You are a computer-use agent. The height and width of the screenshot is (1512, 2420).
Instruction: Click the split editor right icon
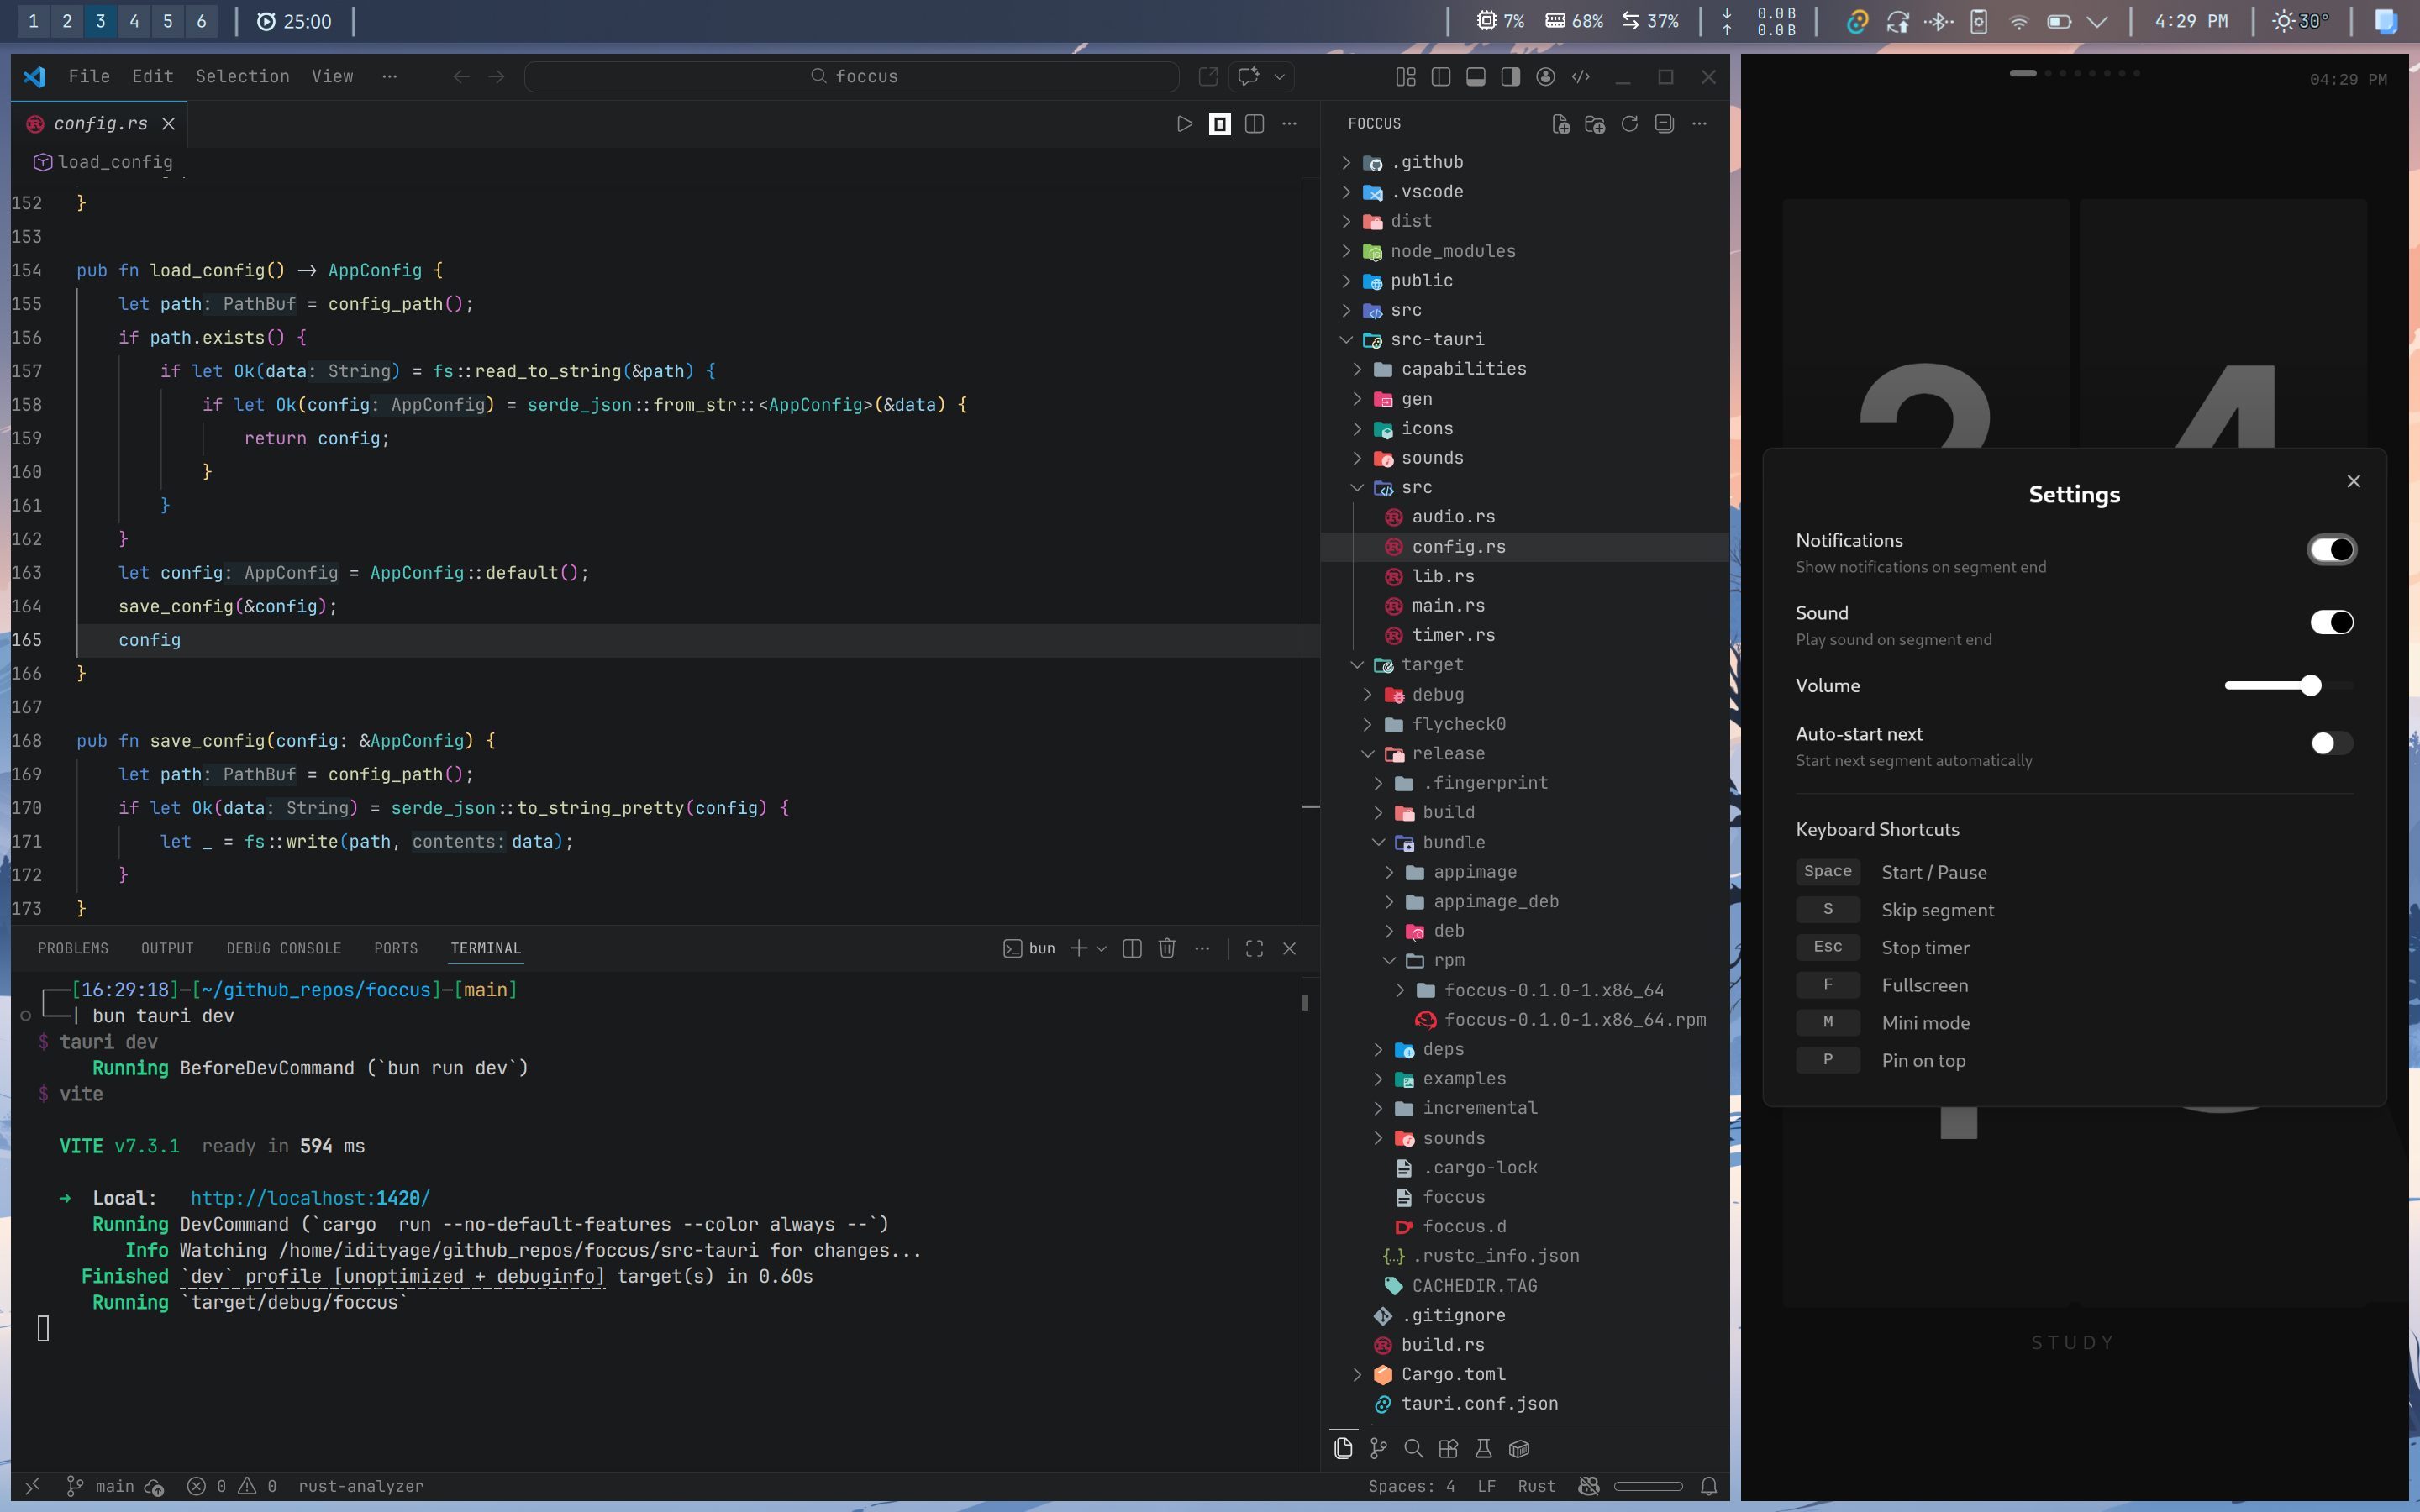pyautogui.click(x=1254, y=123)
